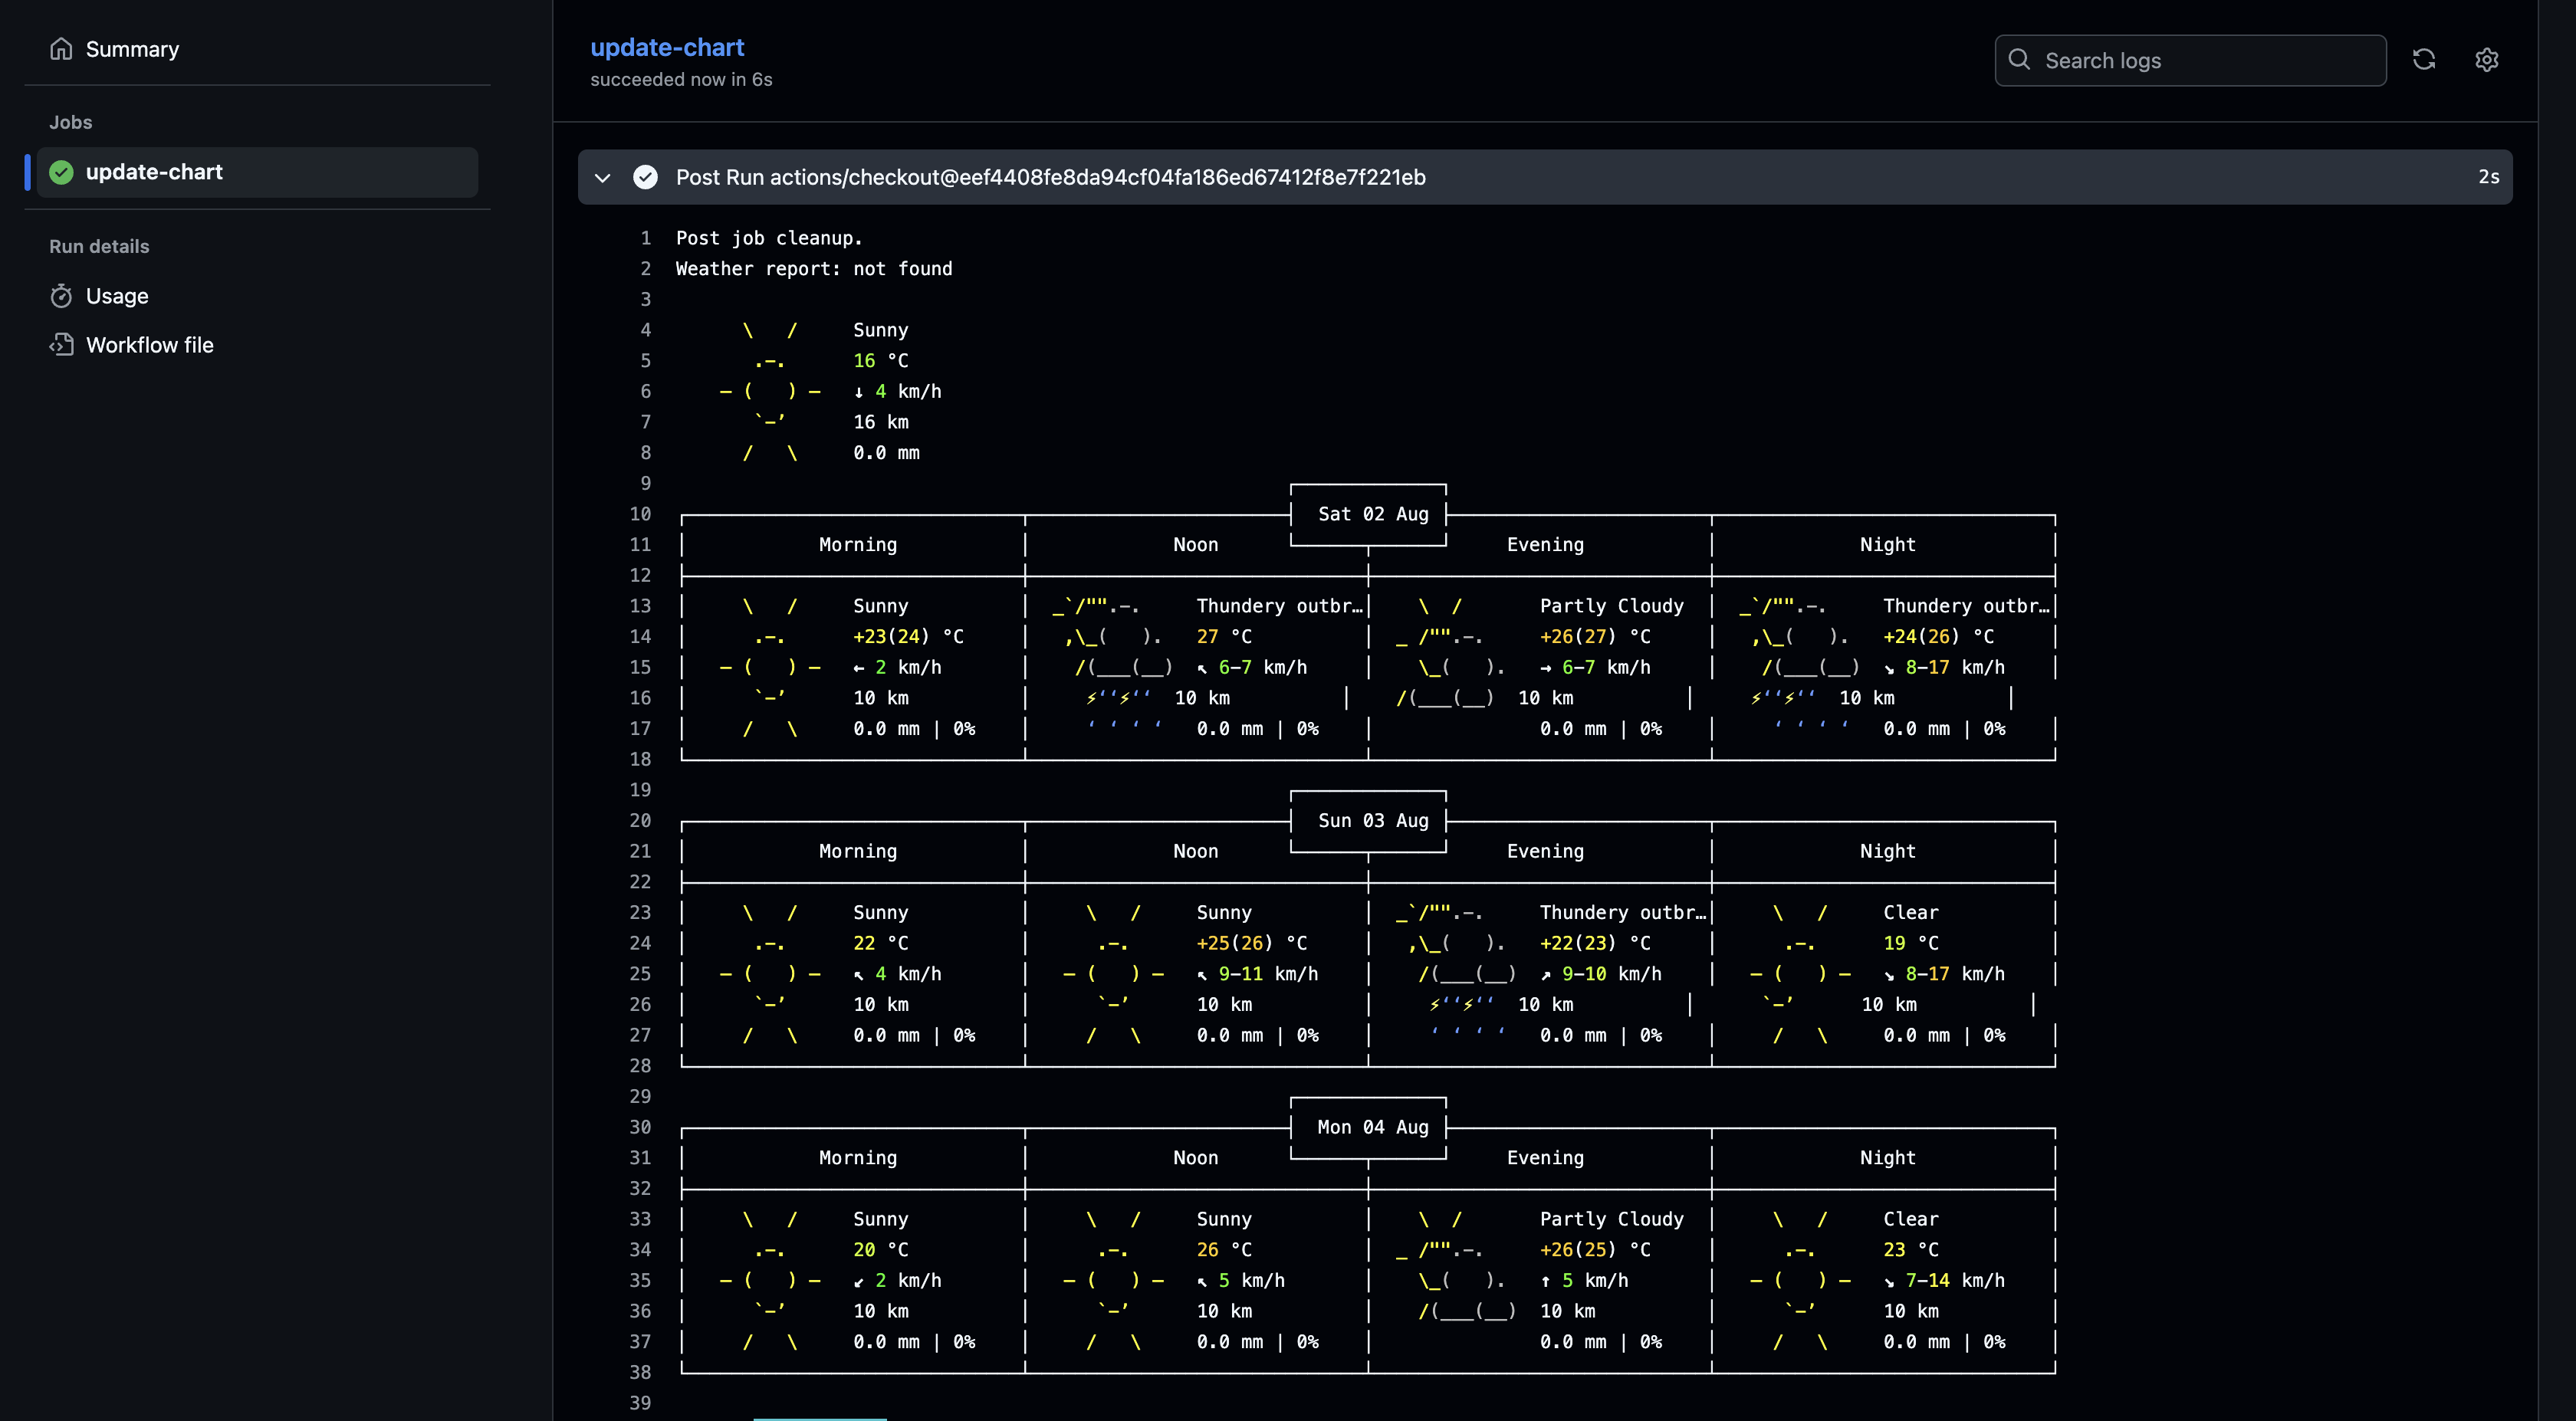Click the Post Run step success check icon
Screen dimensions: 2576x1421
click(646, 177)
